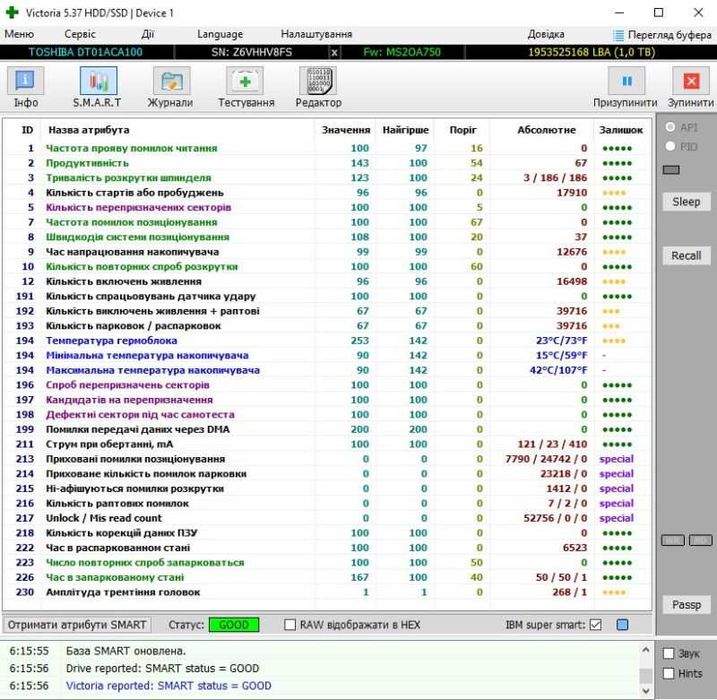Viewport: 717px width, 700px height.
Task: Click the Залишок column header
Action: point(621,130)
